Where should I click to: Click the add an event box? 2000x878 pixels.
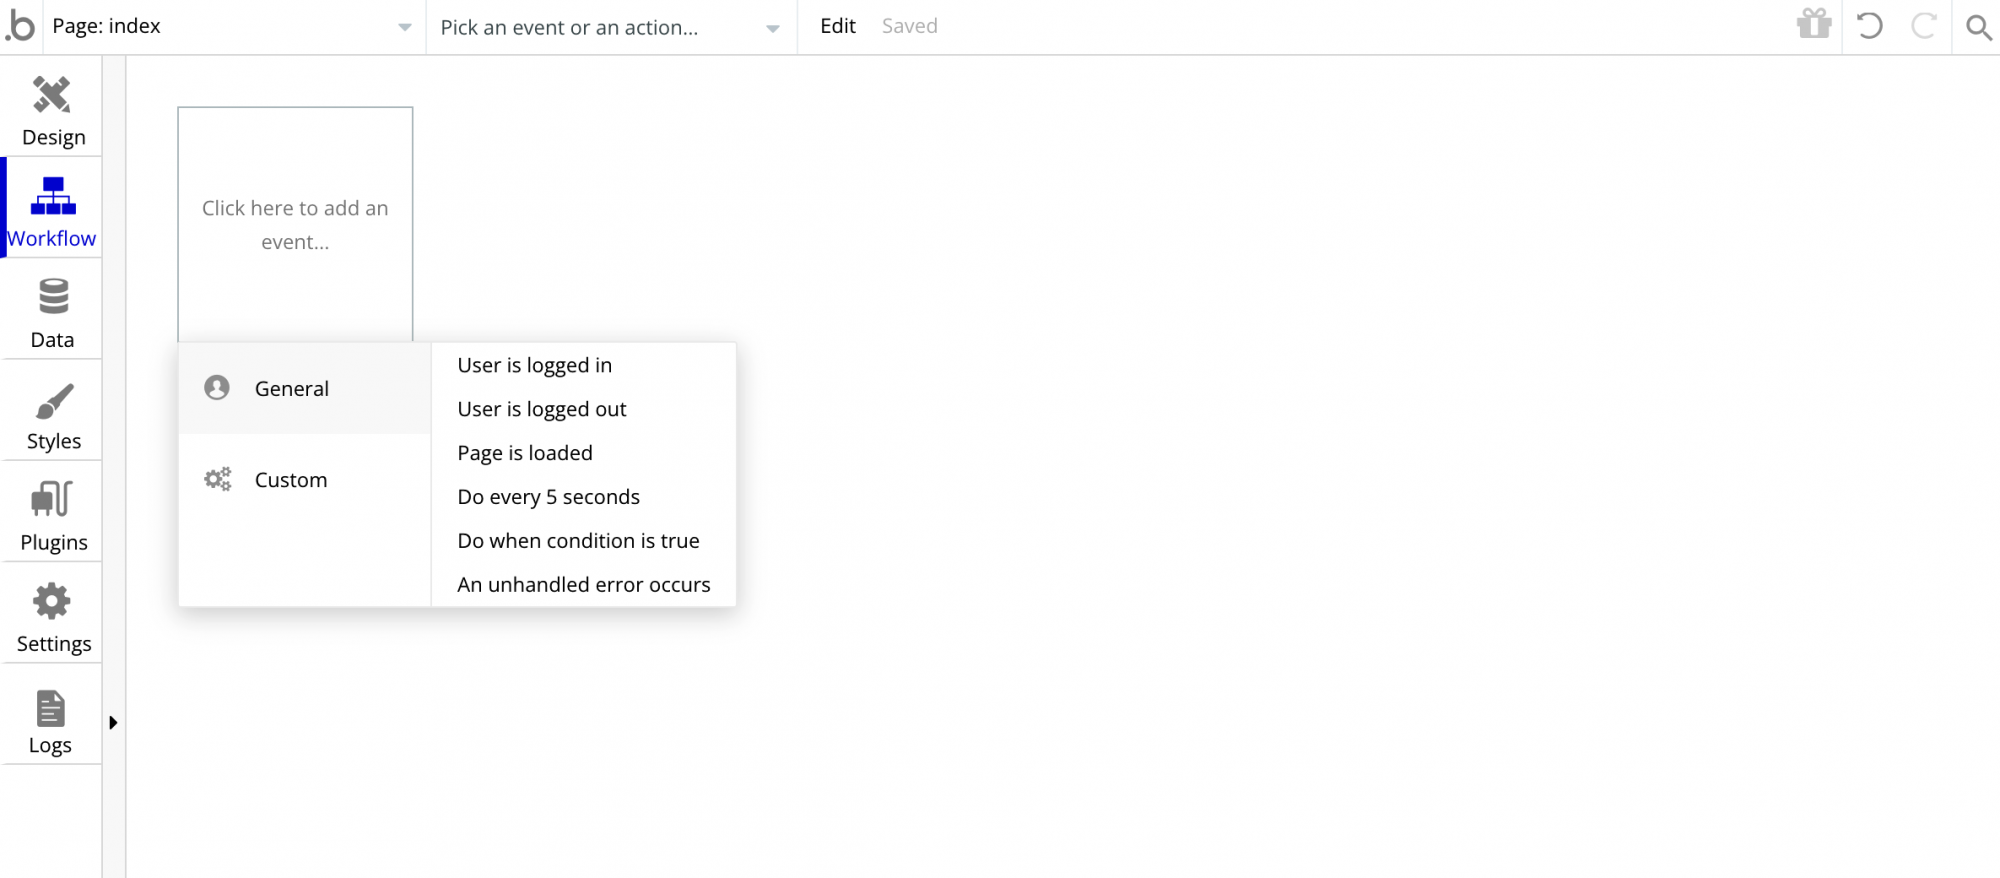point(295,224)
